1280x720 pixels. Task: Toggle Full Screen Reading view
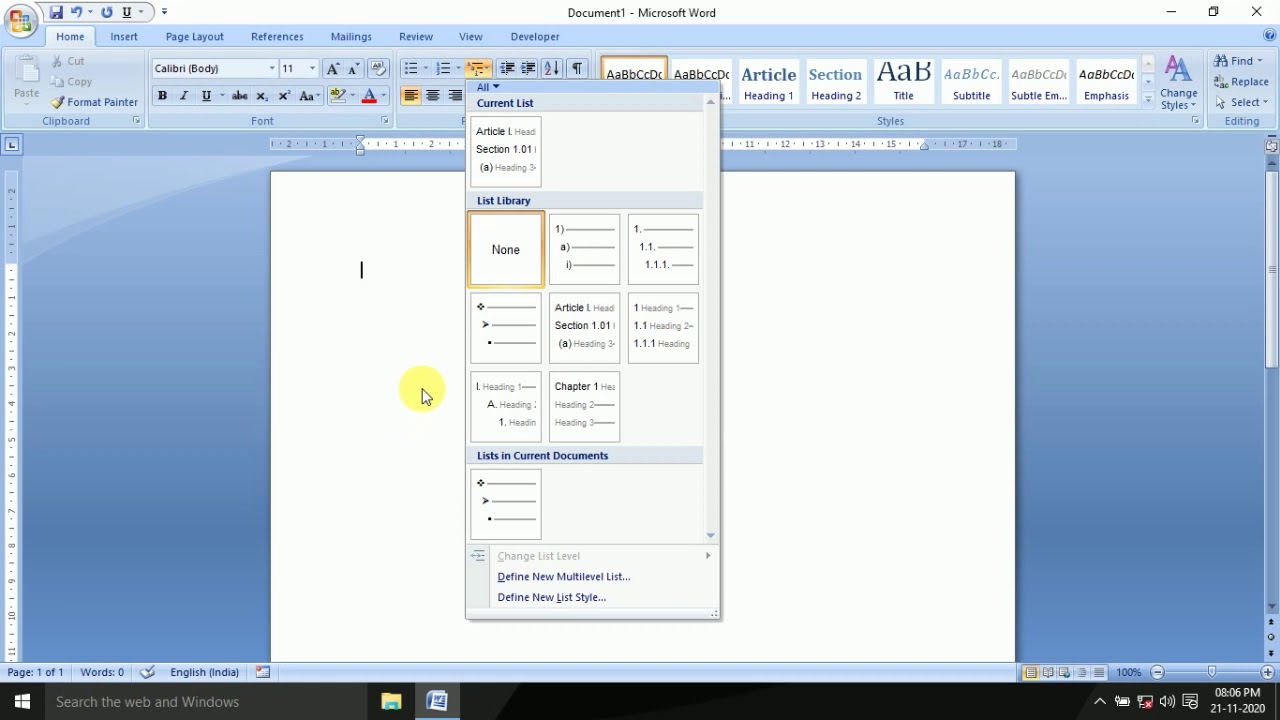(x=1047, y=673)
